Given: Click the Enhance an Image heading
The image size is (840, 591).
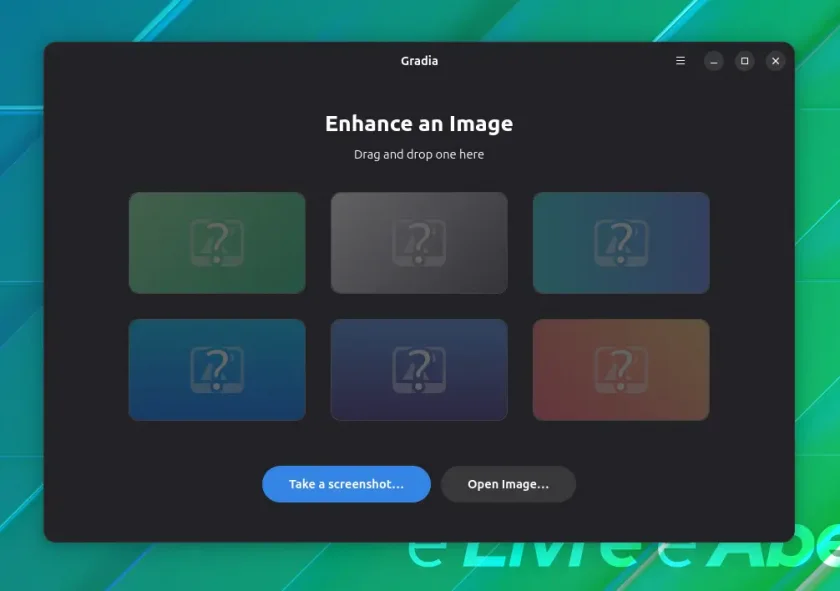Looking at the screenshot, I should (x=419, y=124).
